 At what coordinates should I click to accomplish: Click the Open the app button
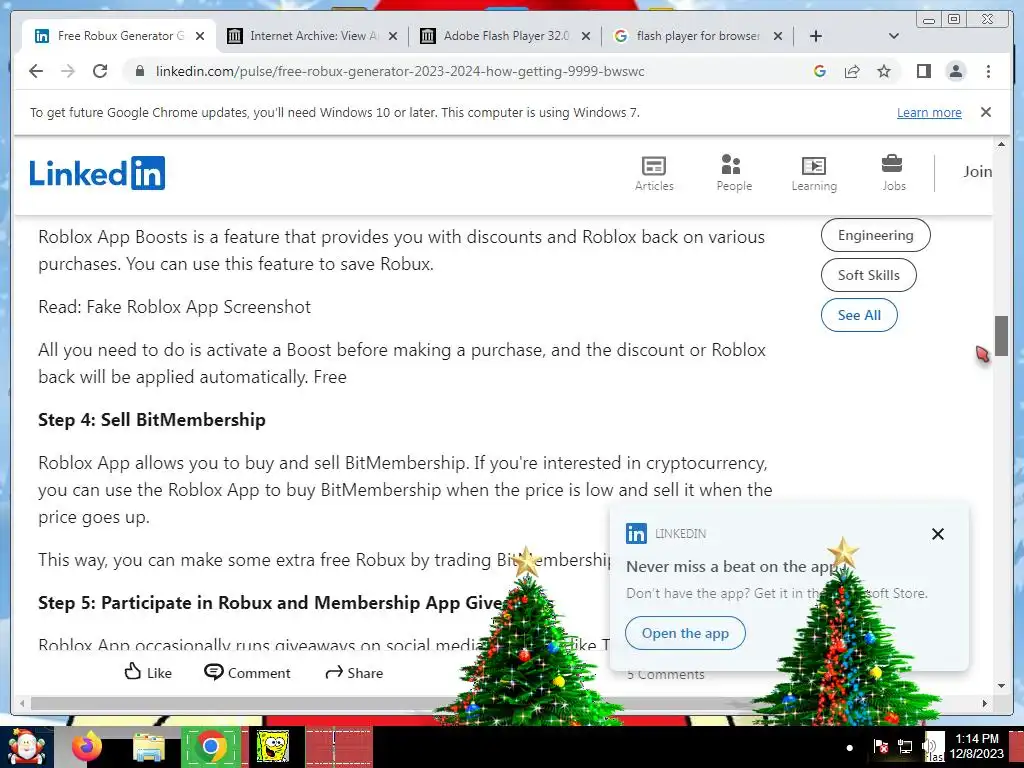685,633
